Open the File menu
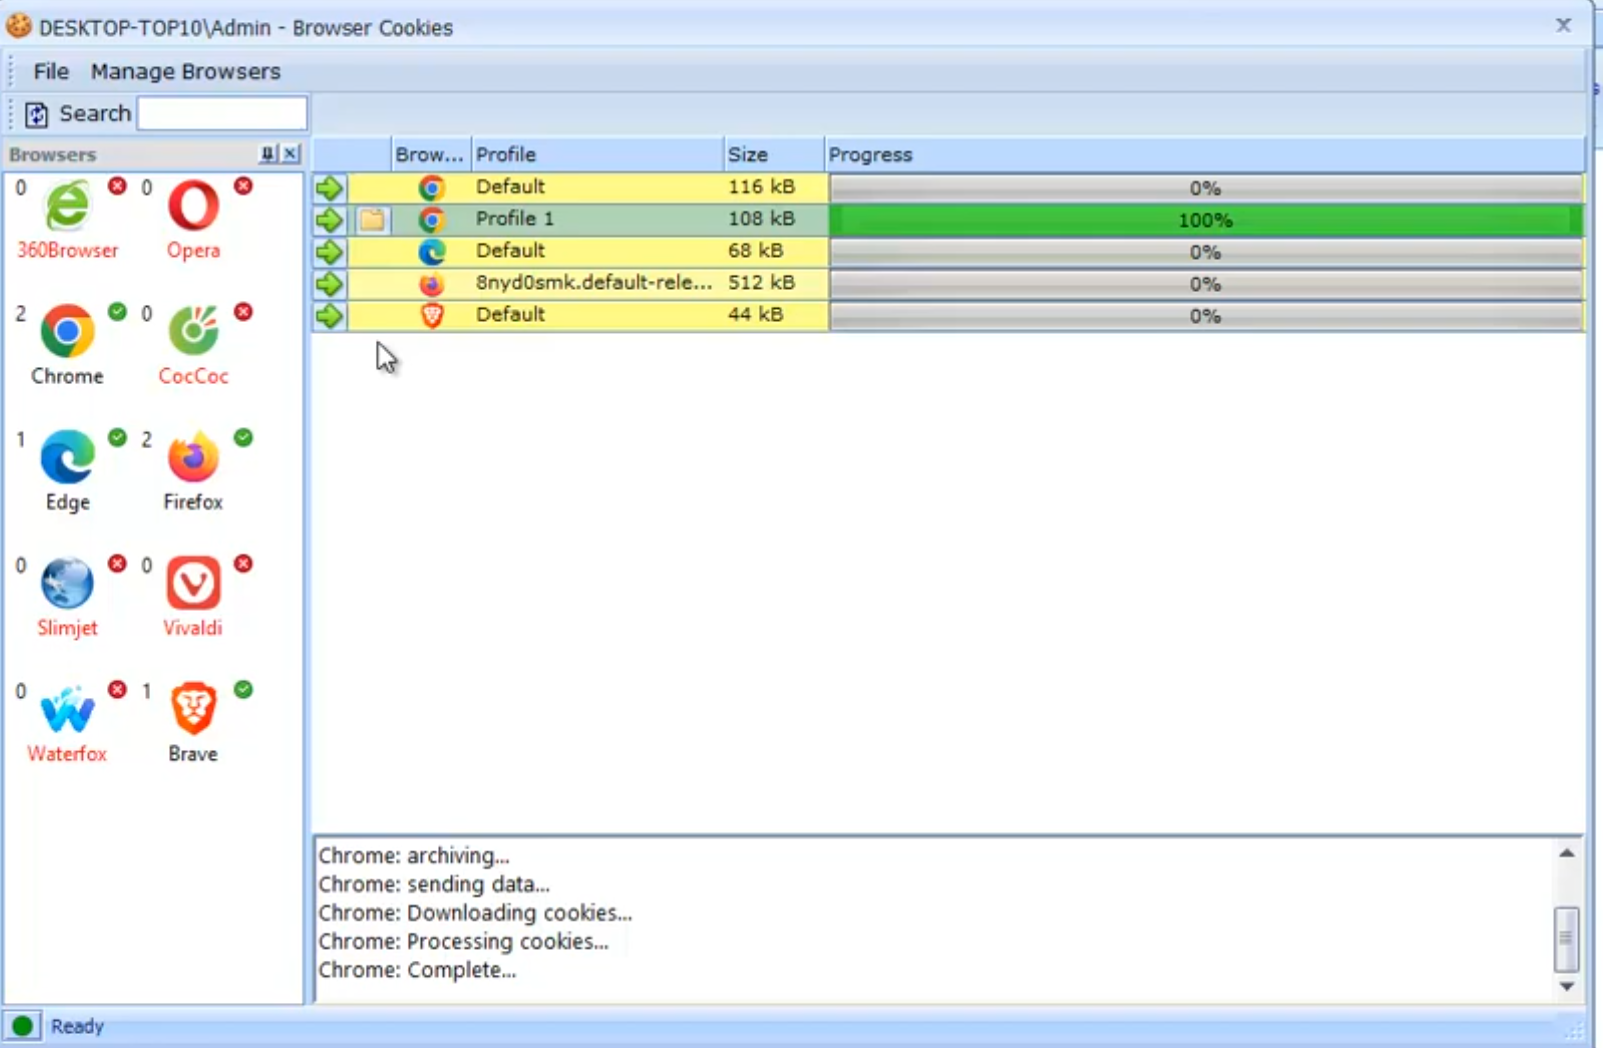This screenshot has width=1603, height=1048. pos(51,71)
